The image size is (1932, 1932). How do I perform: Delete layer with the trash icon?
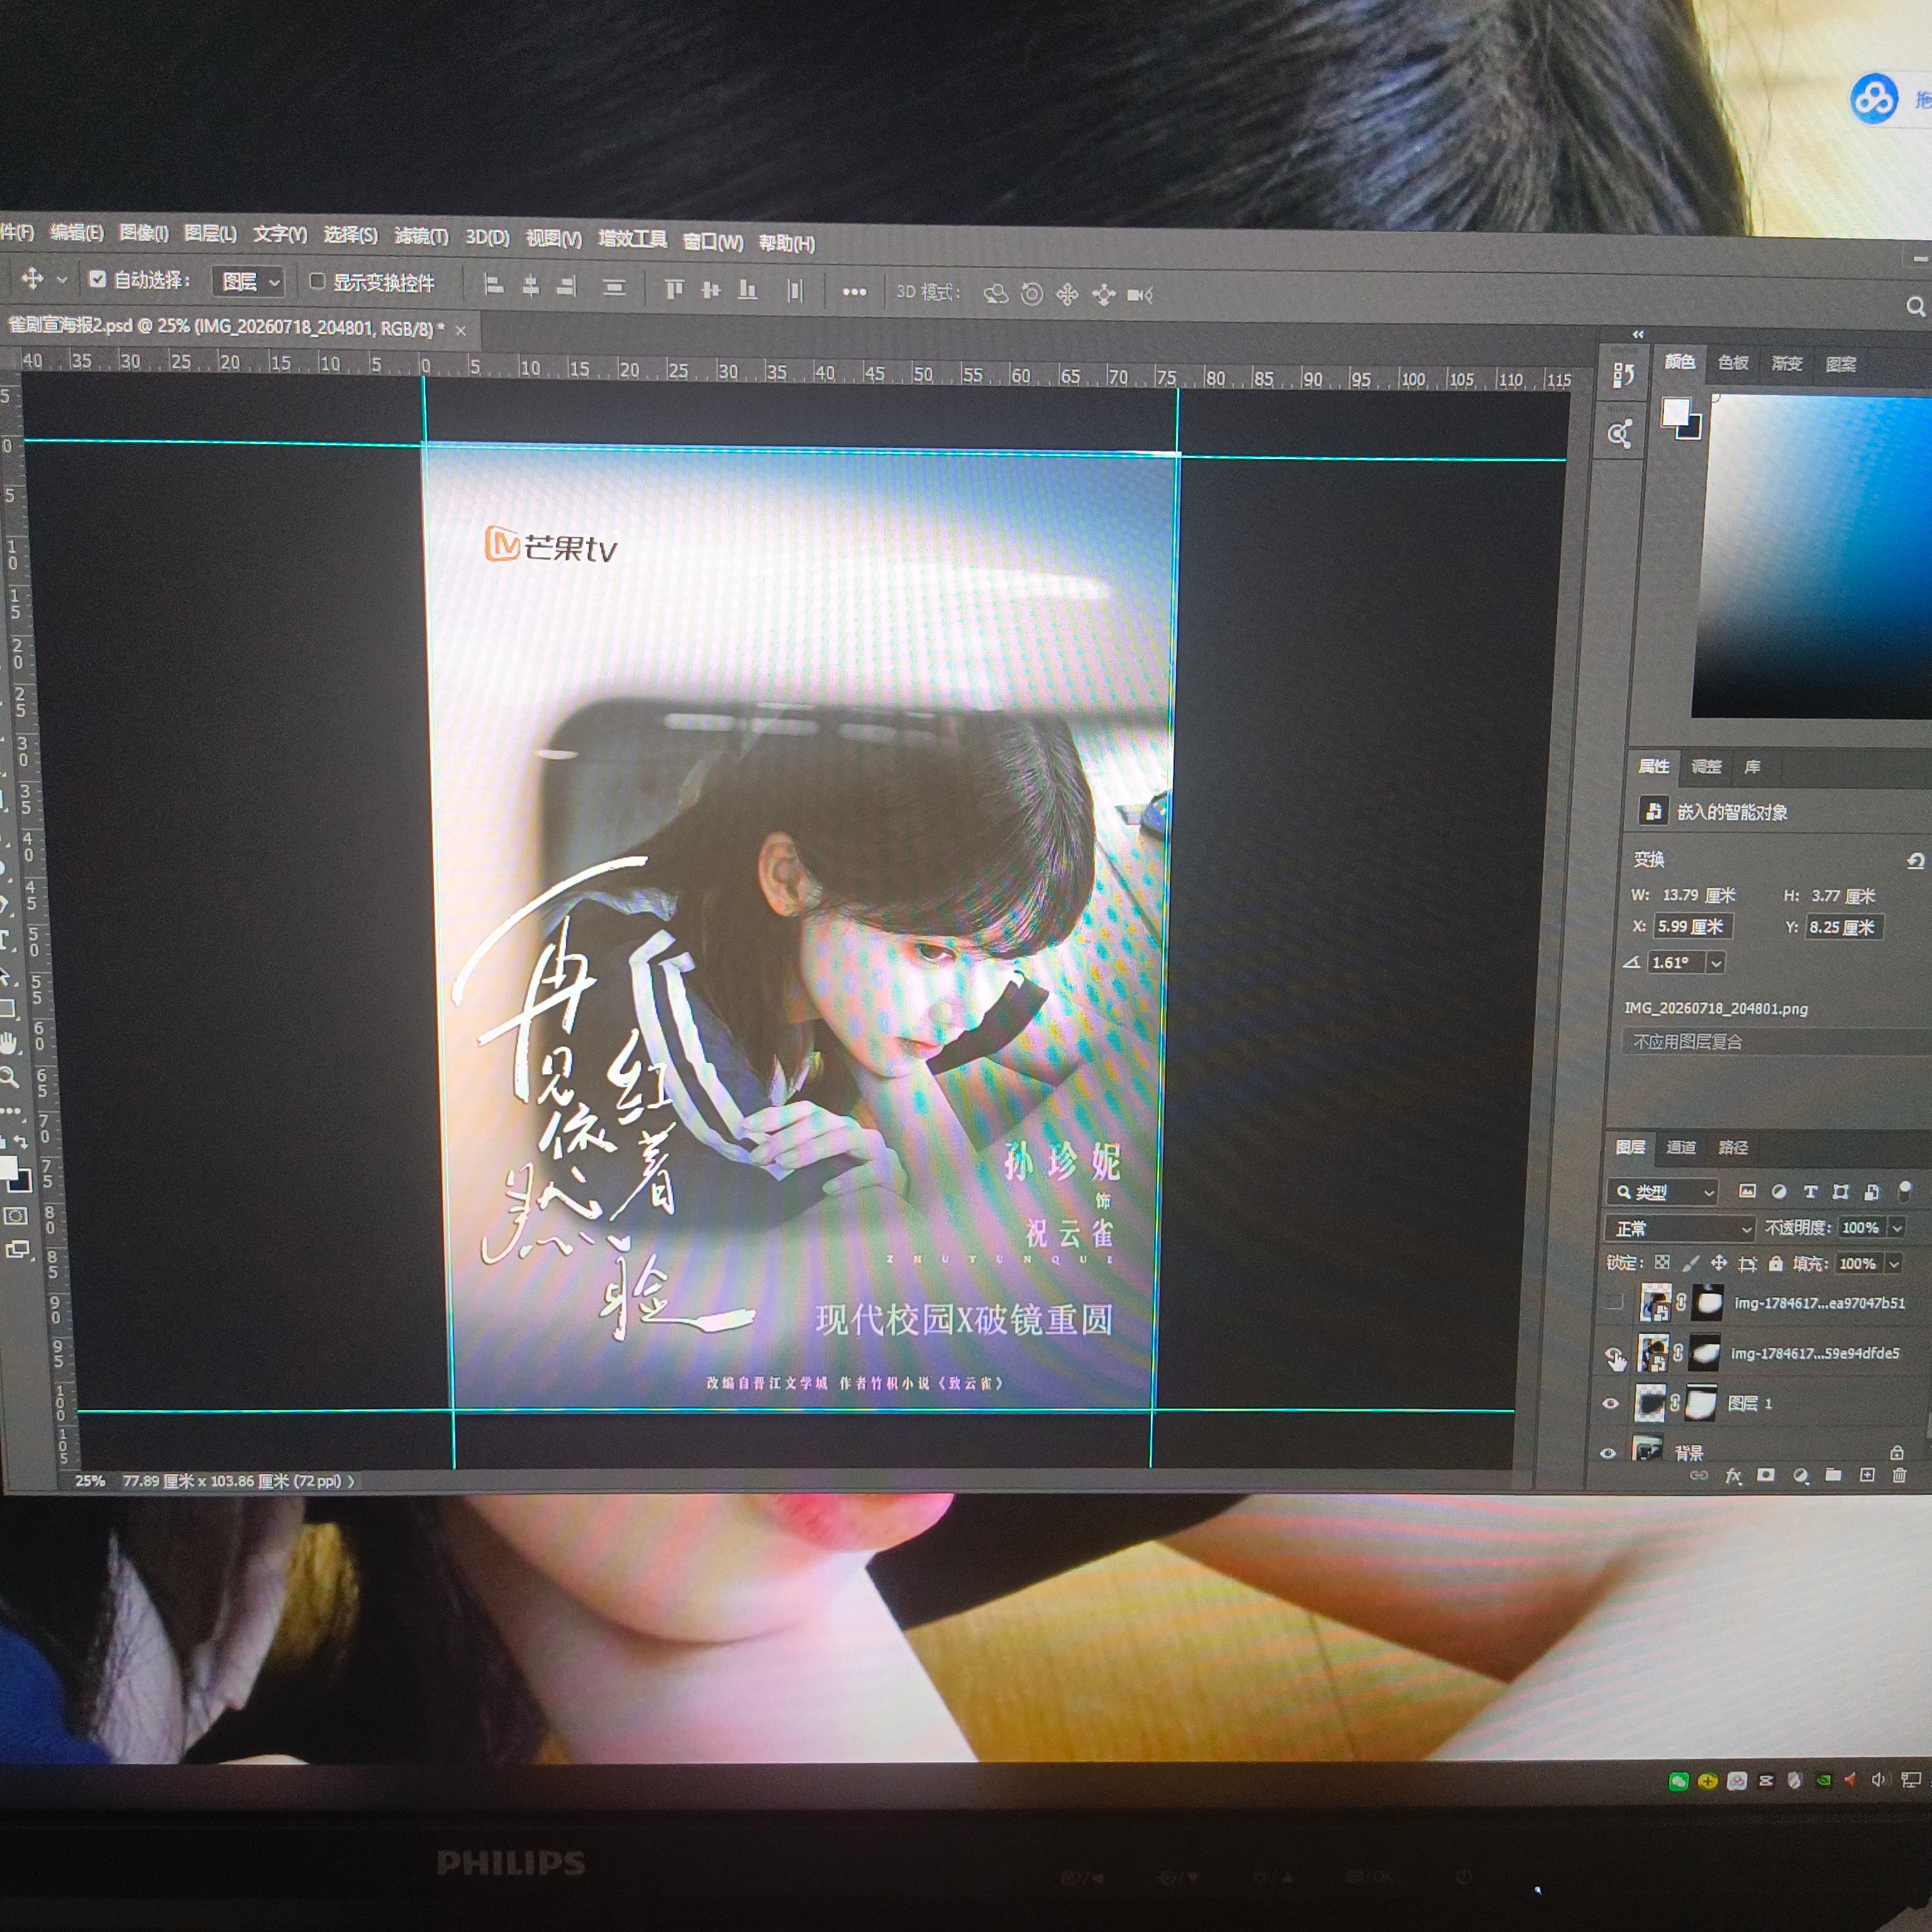[1899, 1475]
